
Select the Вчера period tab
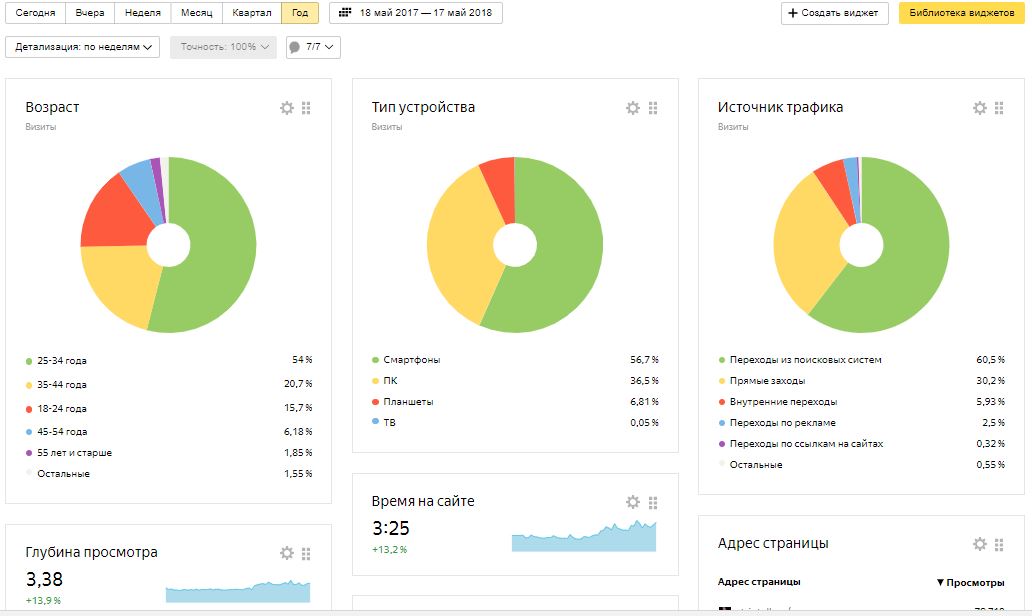click(90, 13)
